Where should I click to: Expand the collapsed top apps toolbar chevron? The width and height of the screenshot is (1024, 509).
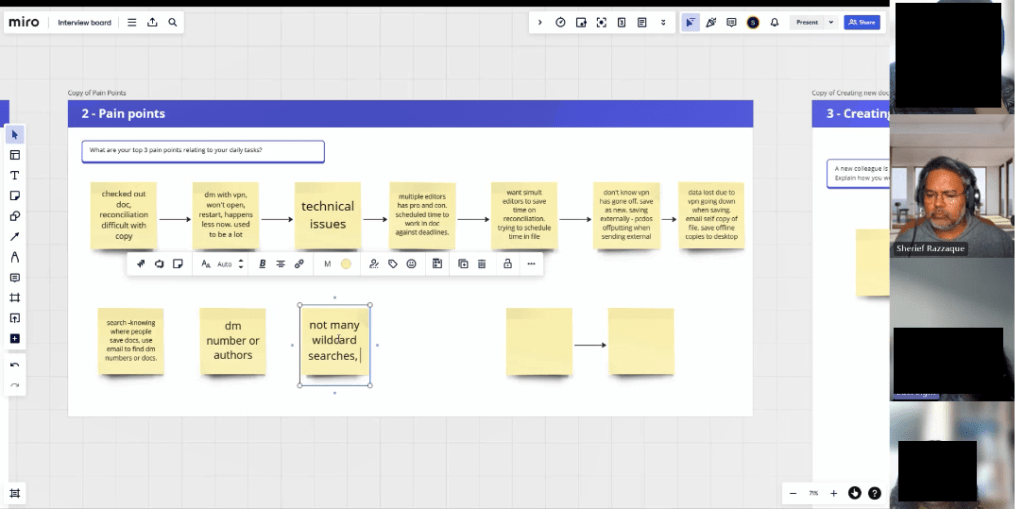540,22
